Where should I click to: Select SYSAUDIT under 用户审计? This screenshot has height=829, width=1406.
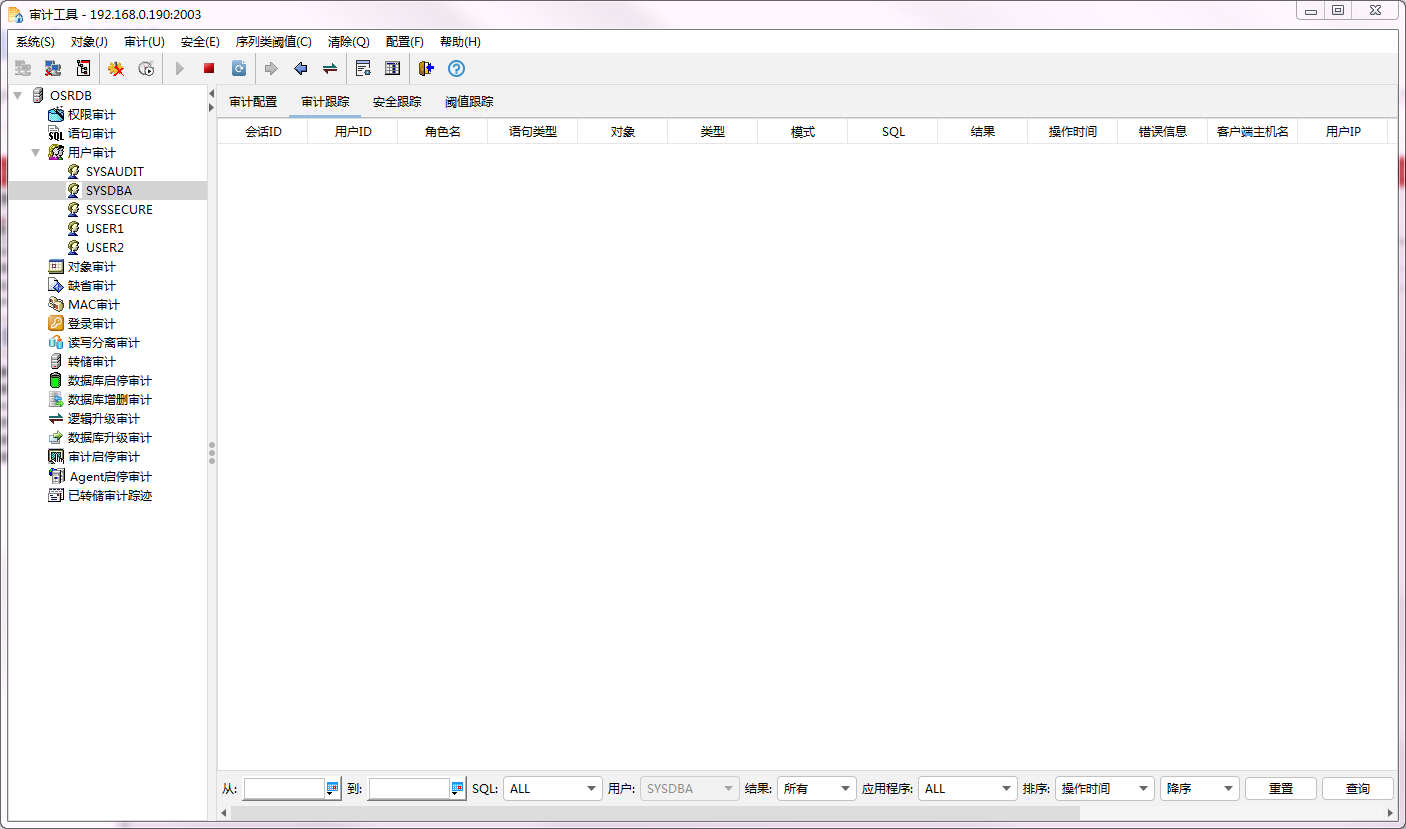click(112, 171)
